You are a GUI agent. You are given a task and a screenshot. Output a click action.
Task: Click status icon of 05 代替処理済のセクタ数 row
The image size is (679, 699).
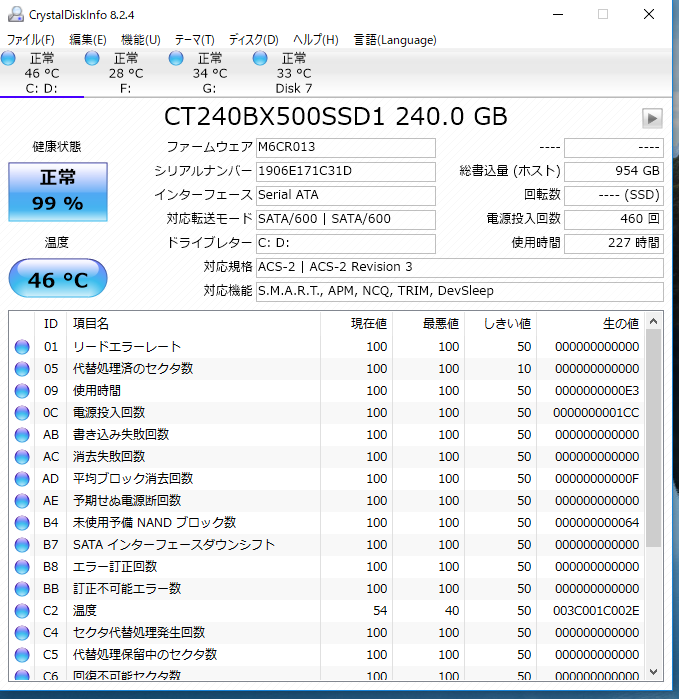(x=22, y=369)
